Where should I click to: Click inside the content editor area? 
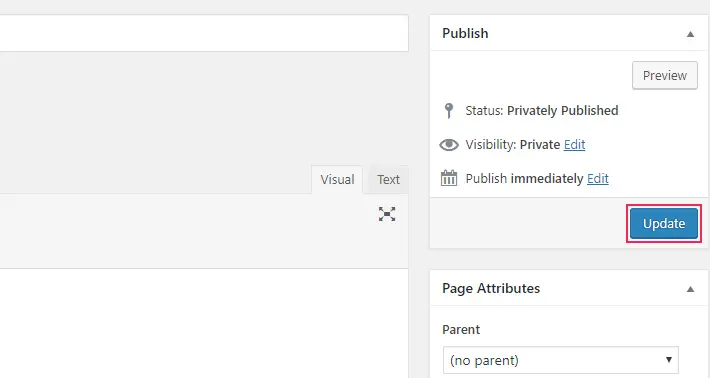pos(204,323)
